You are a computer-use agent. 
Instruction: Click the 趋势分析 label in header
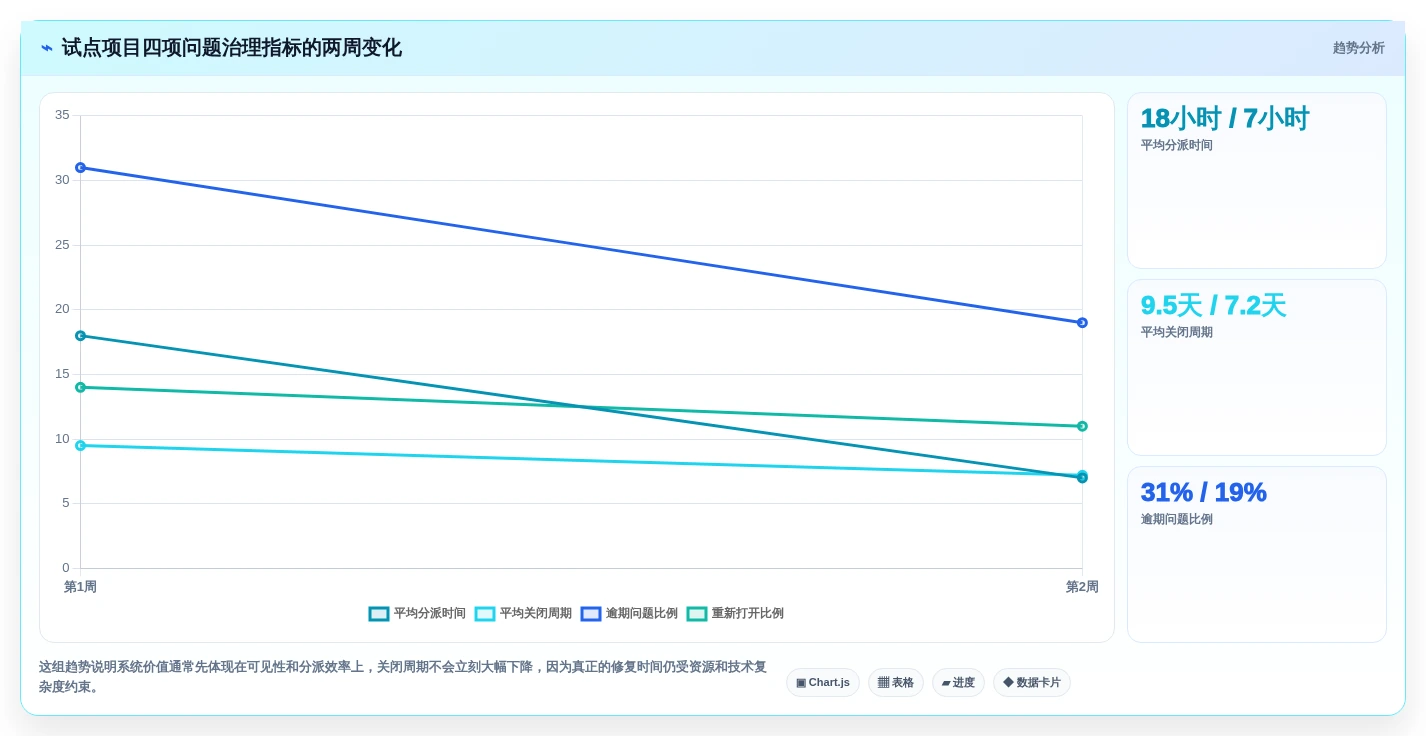tap(1358, 48)
